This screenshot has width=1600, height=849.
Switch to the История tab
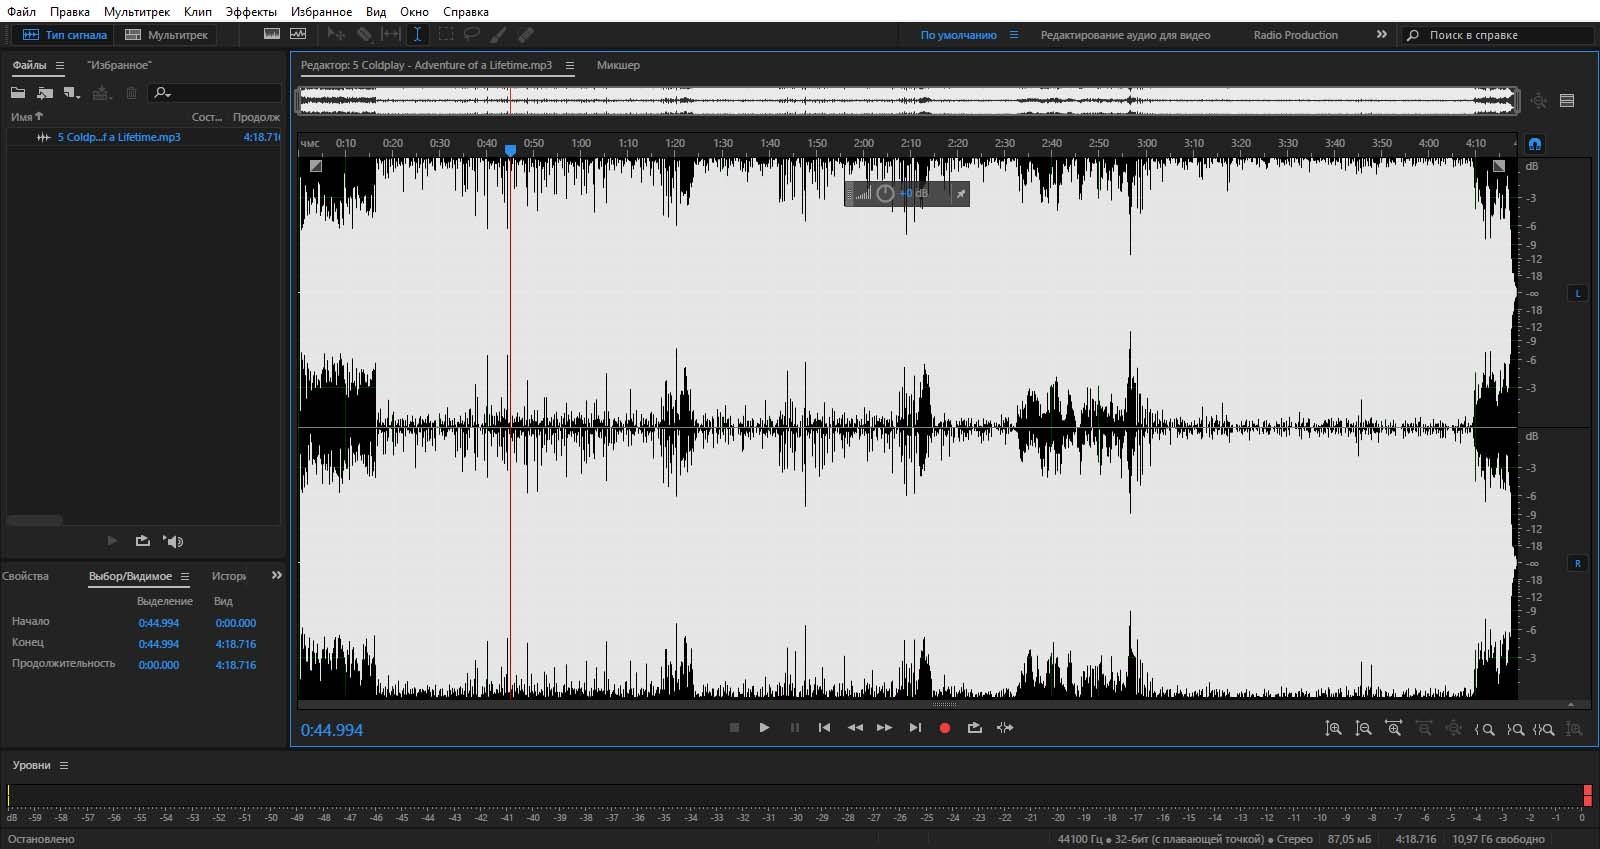pos(229,576)
